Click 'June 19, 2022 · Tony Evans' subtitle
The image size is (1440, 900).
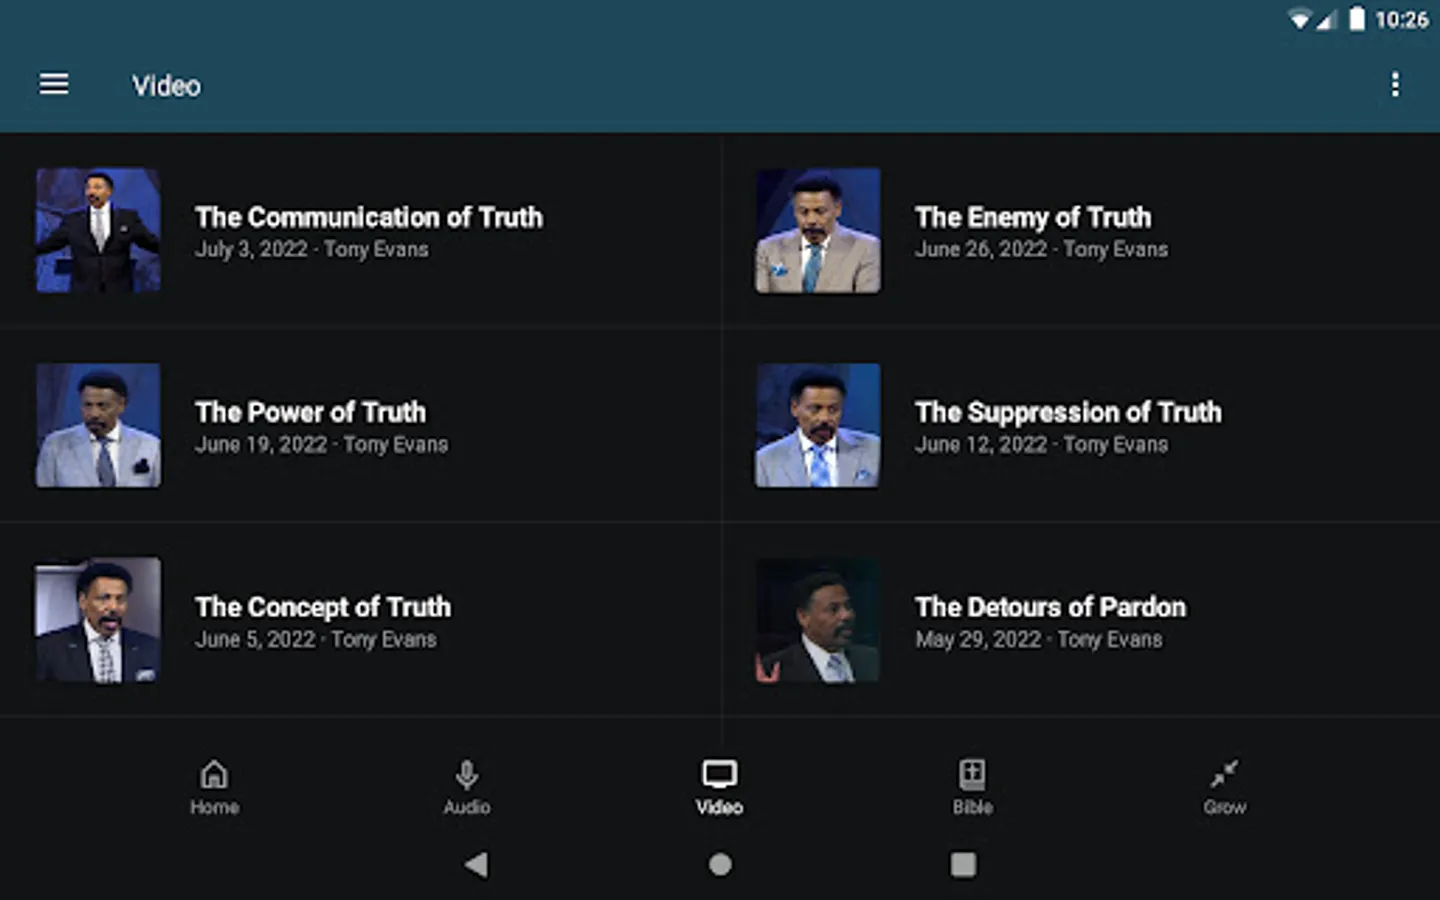[x=322, y=444]
